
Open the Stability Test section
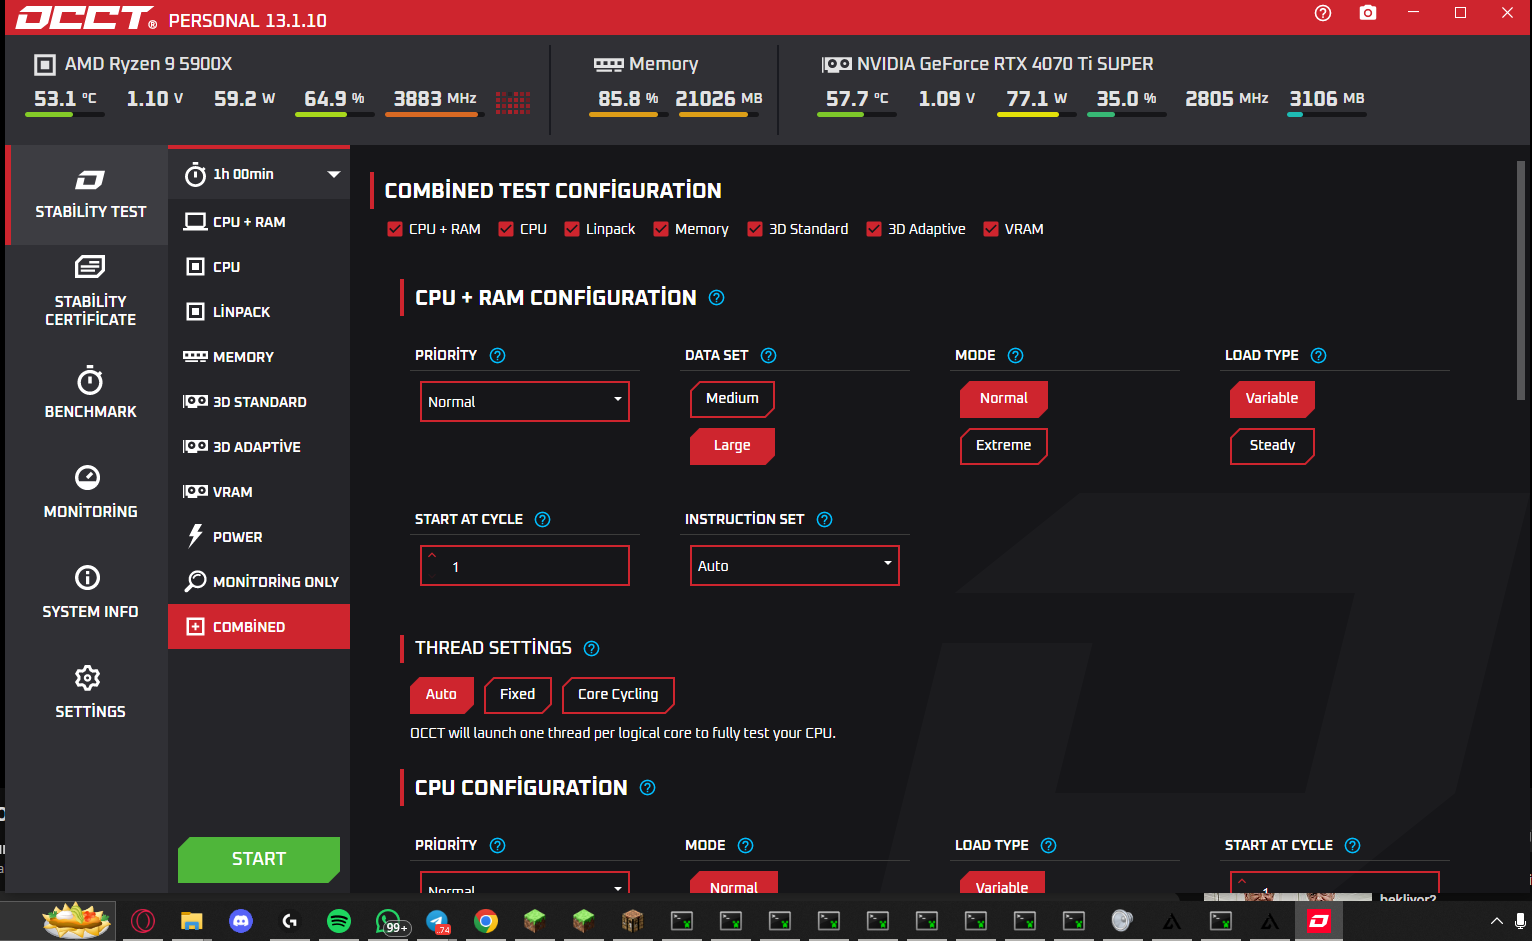click(x=88, y=195)
